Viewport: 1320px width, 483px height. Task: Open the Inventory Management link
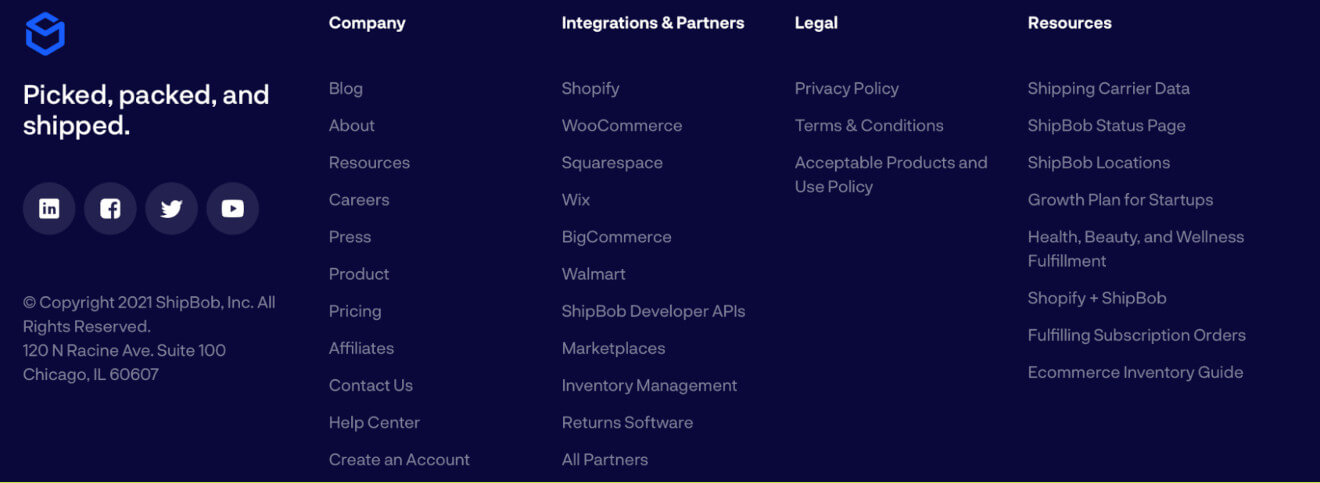[x=649, y=384]
